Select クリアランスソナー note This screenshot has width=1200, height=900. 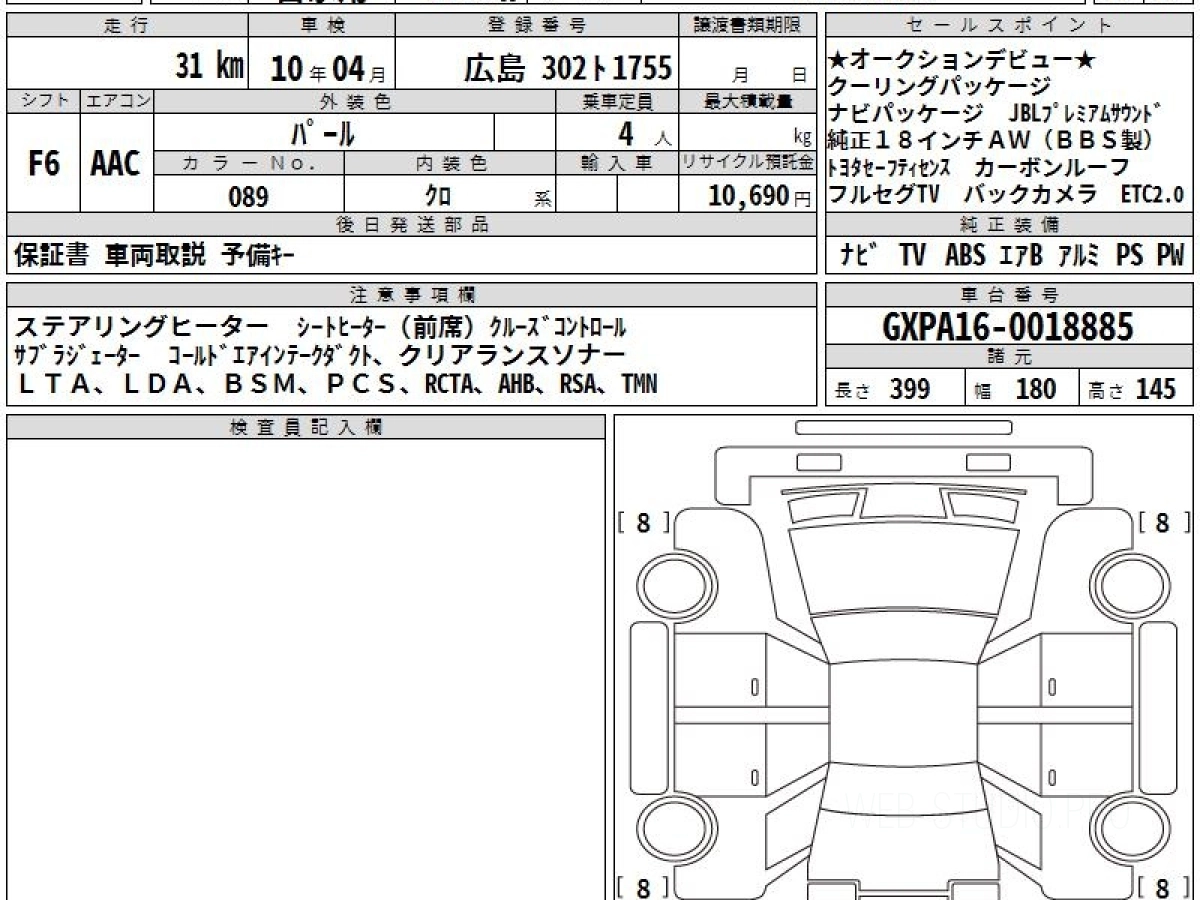click(512, 355)
